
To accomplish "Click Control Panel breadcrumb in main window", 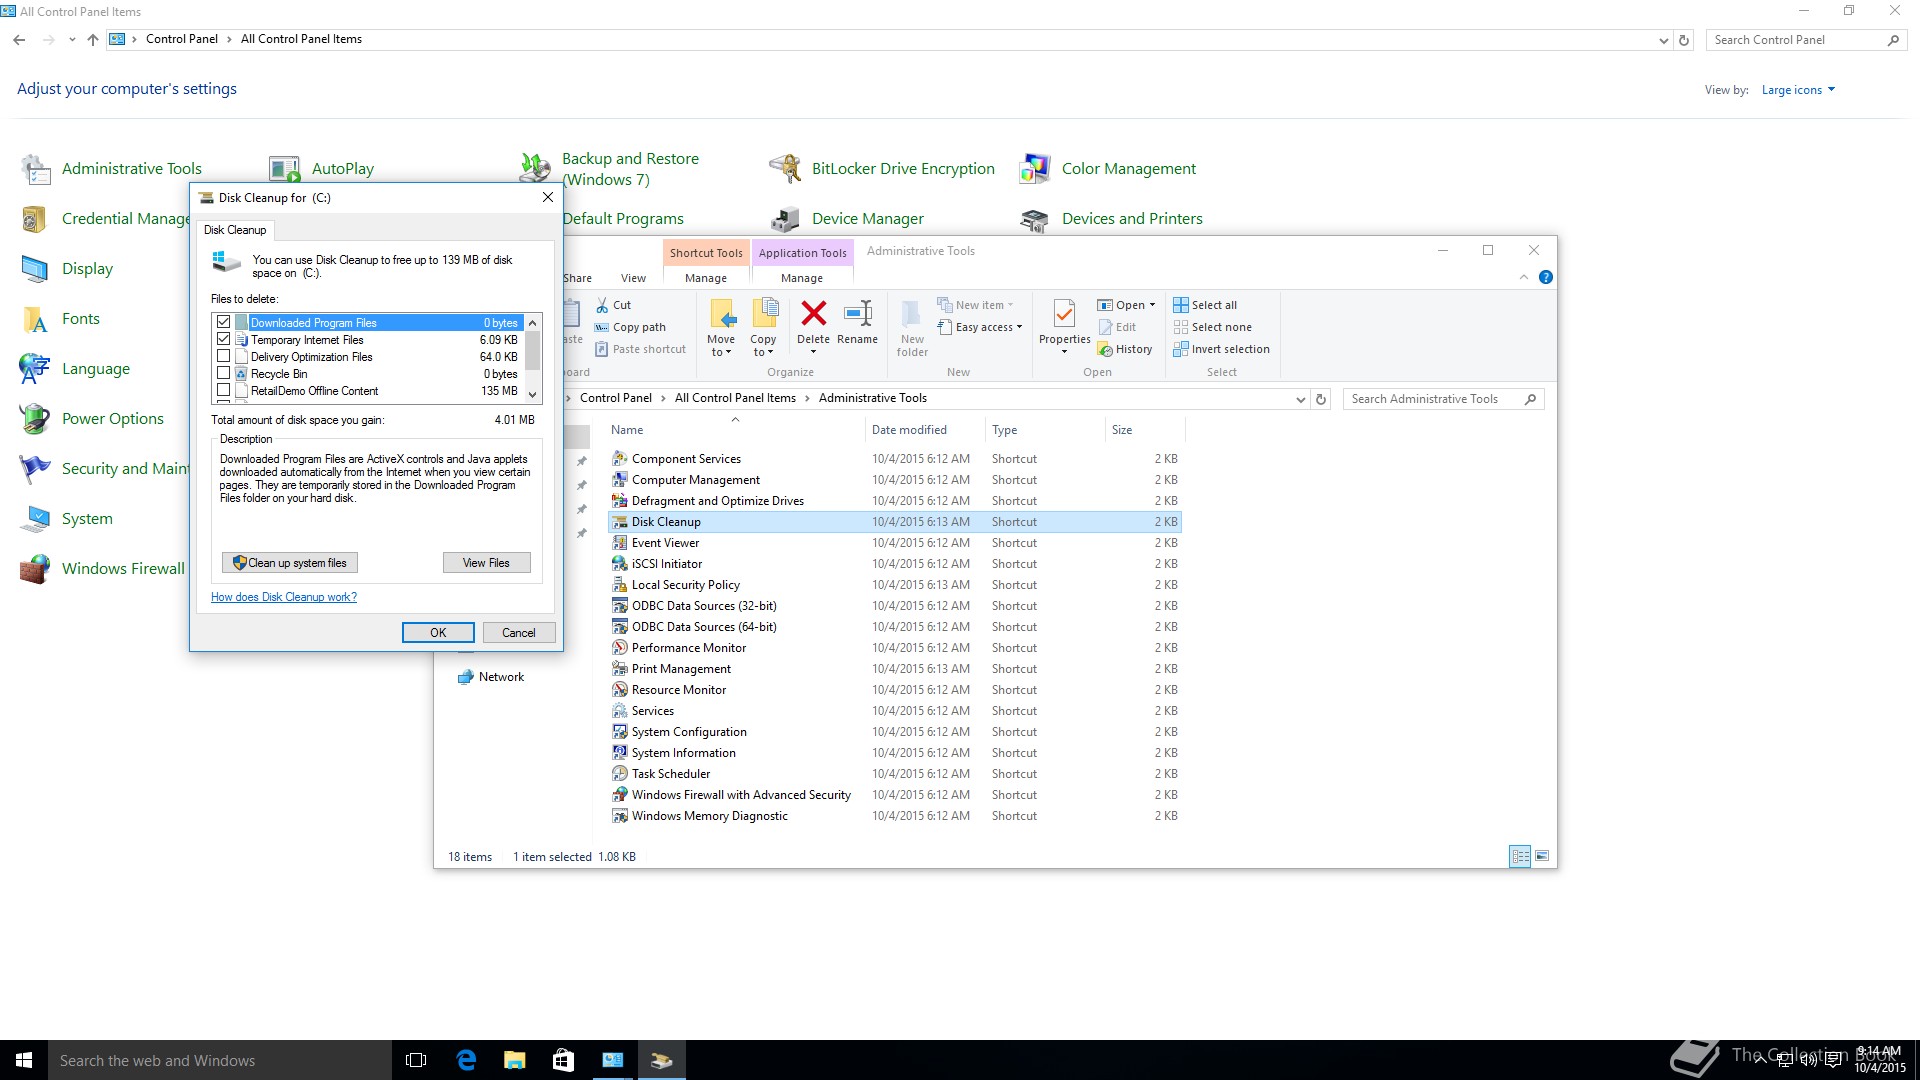I will [x=182, y=39].
